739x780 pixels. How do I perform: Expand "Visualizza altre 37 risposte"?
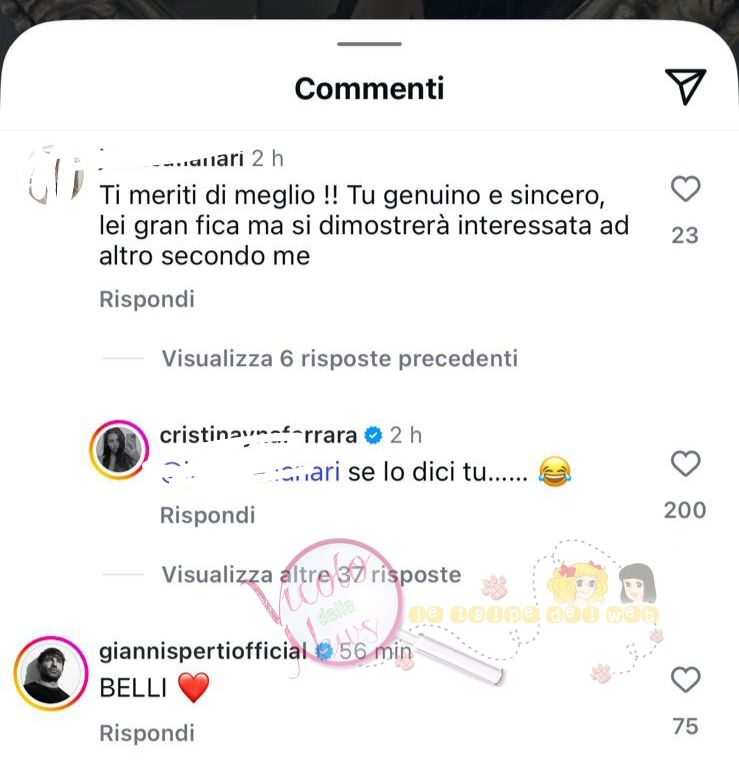[x=311, y=575]
